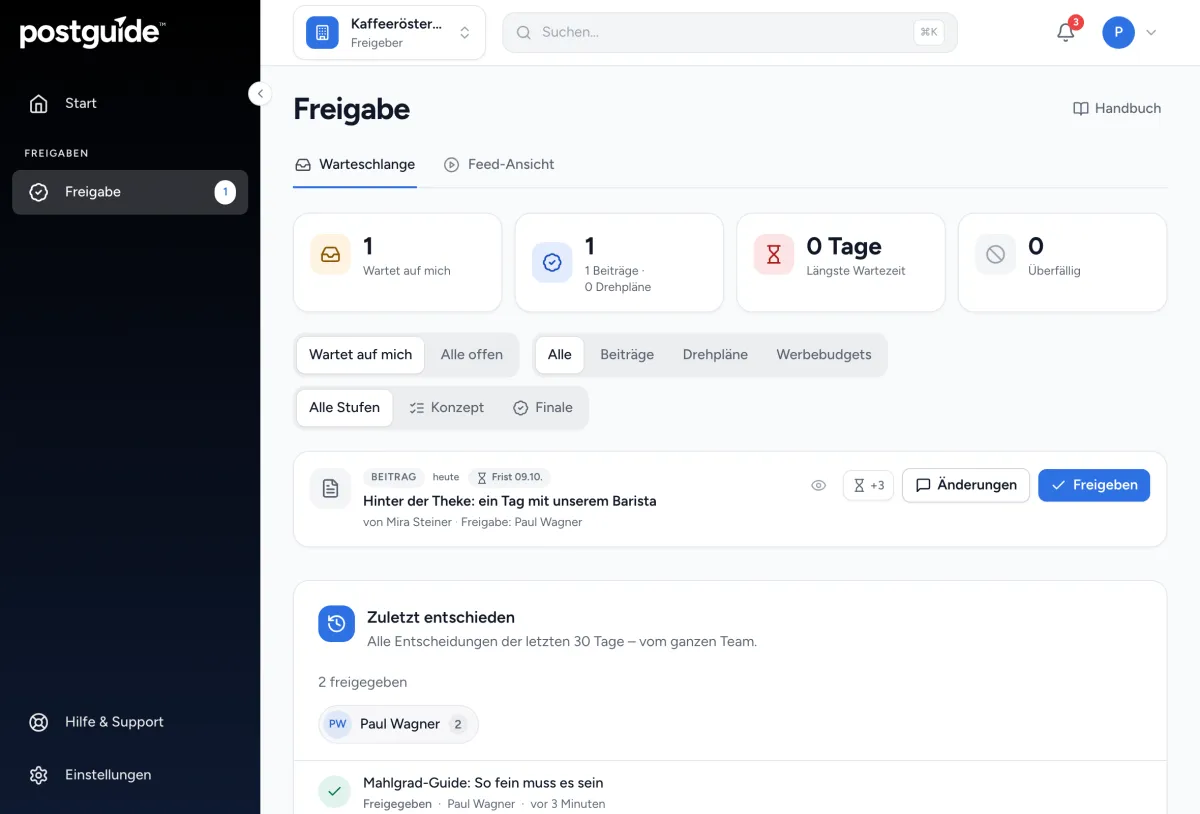Click the postguide logo
This screenshot has width=1200, height=814.
92,33
